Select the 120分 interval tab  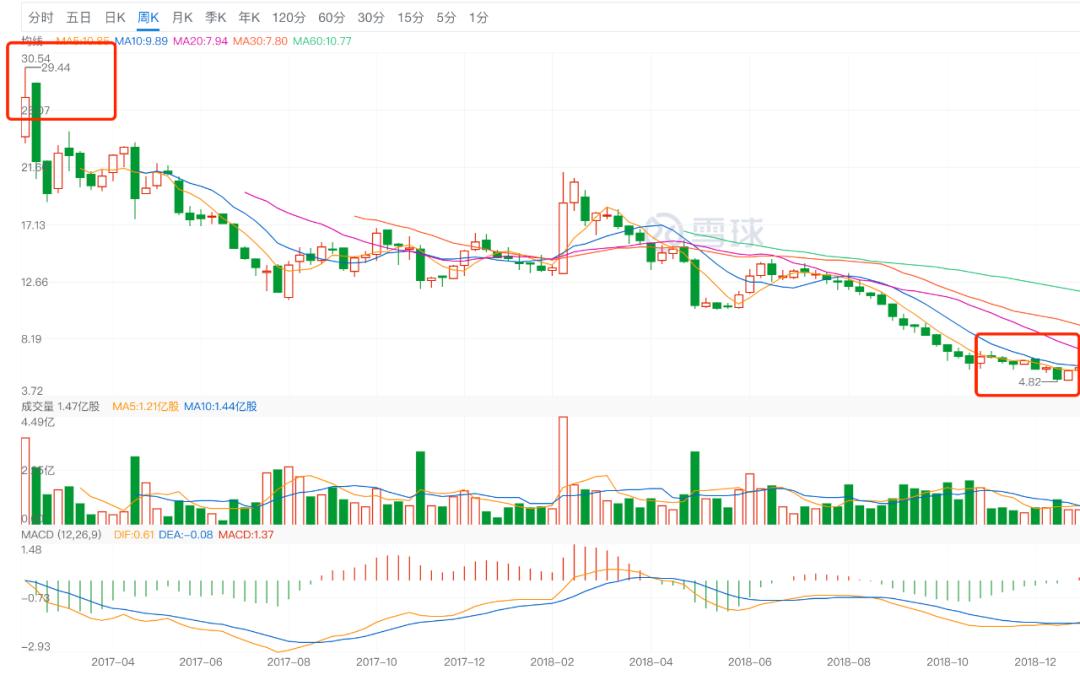[x=288, y=18]
